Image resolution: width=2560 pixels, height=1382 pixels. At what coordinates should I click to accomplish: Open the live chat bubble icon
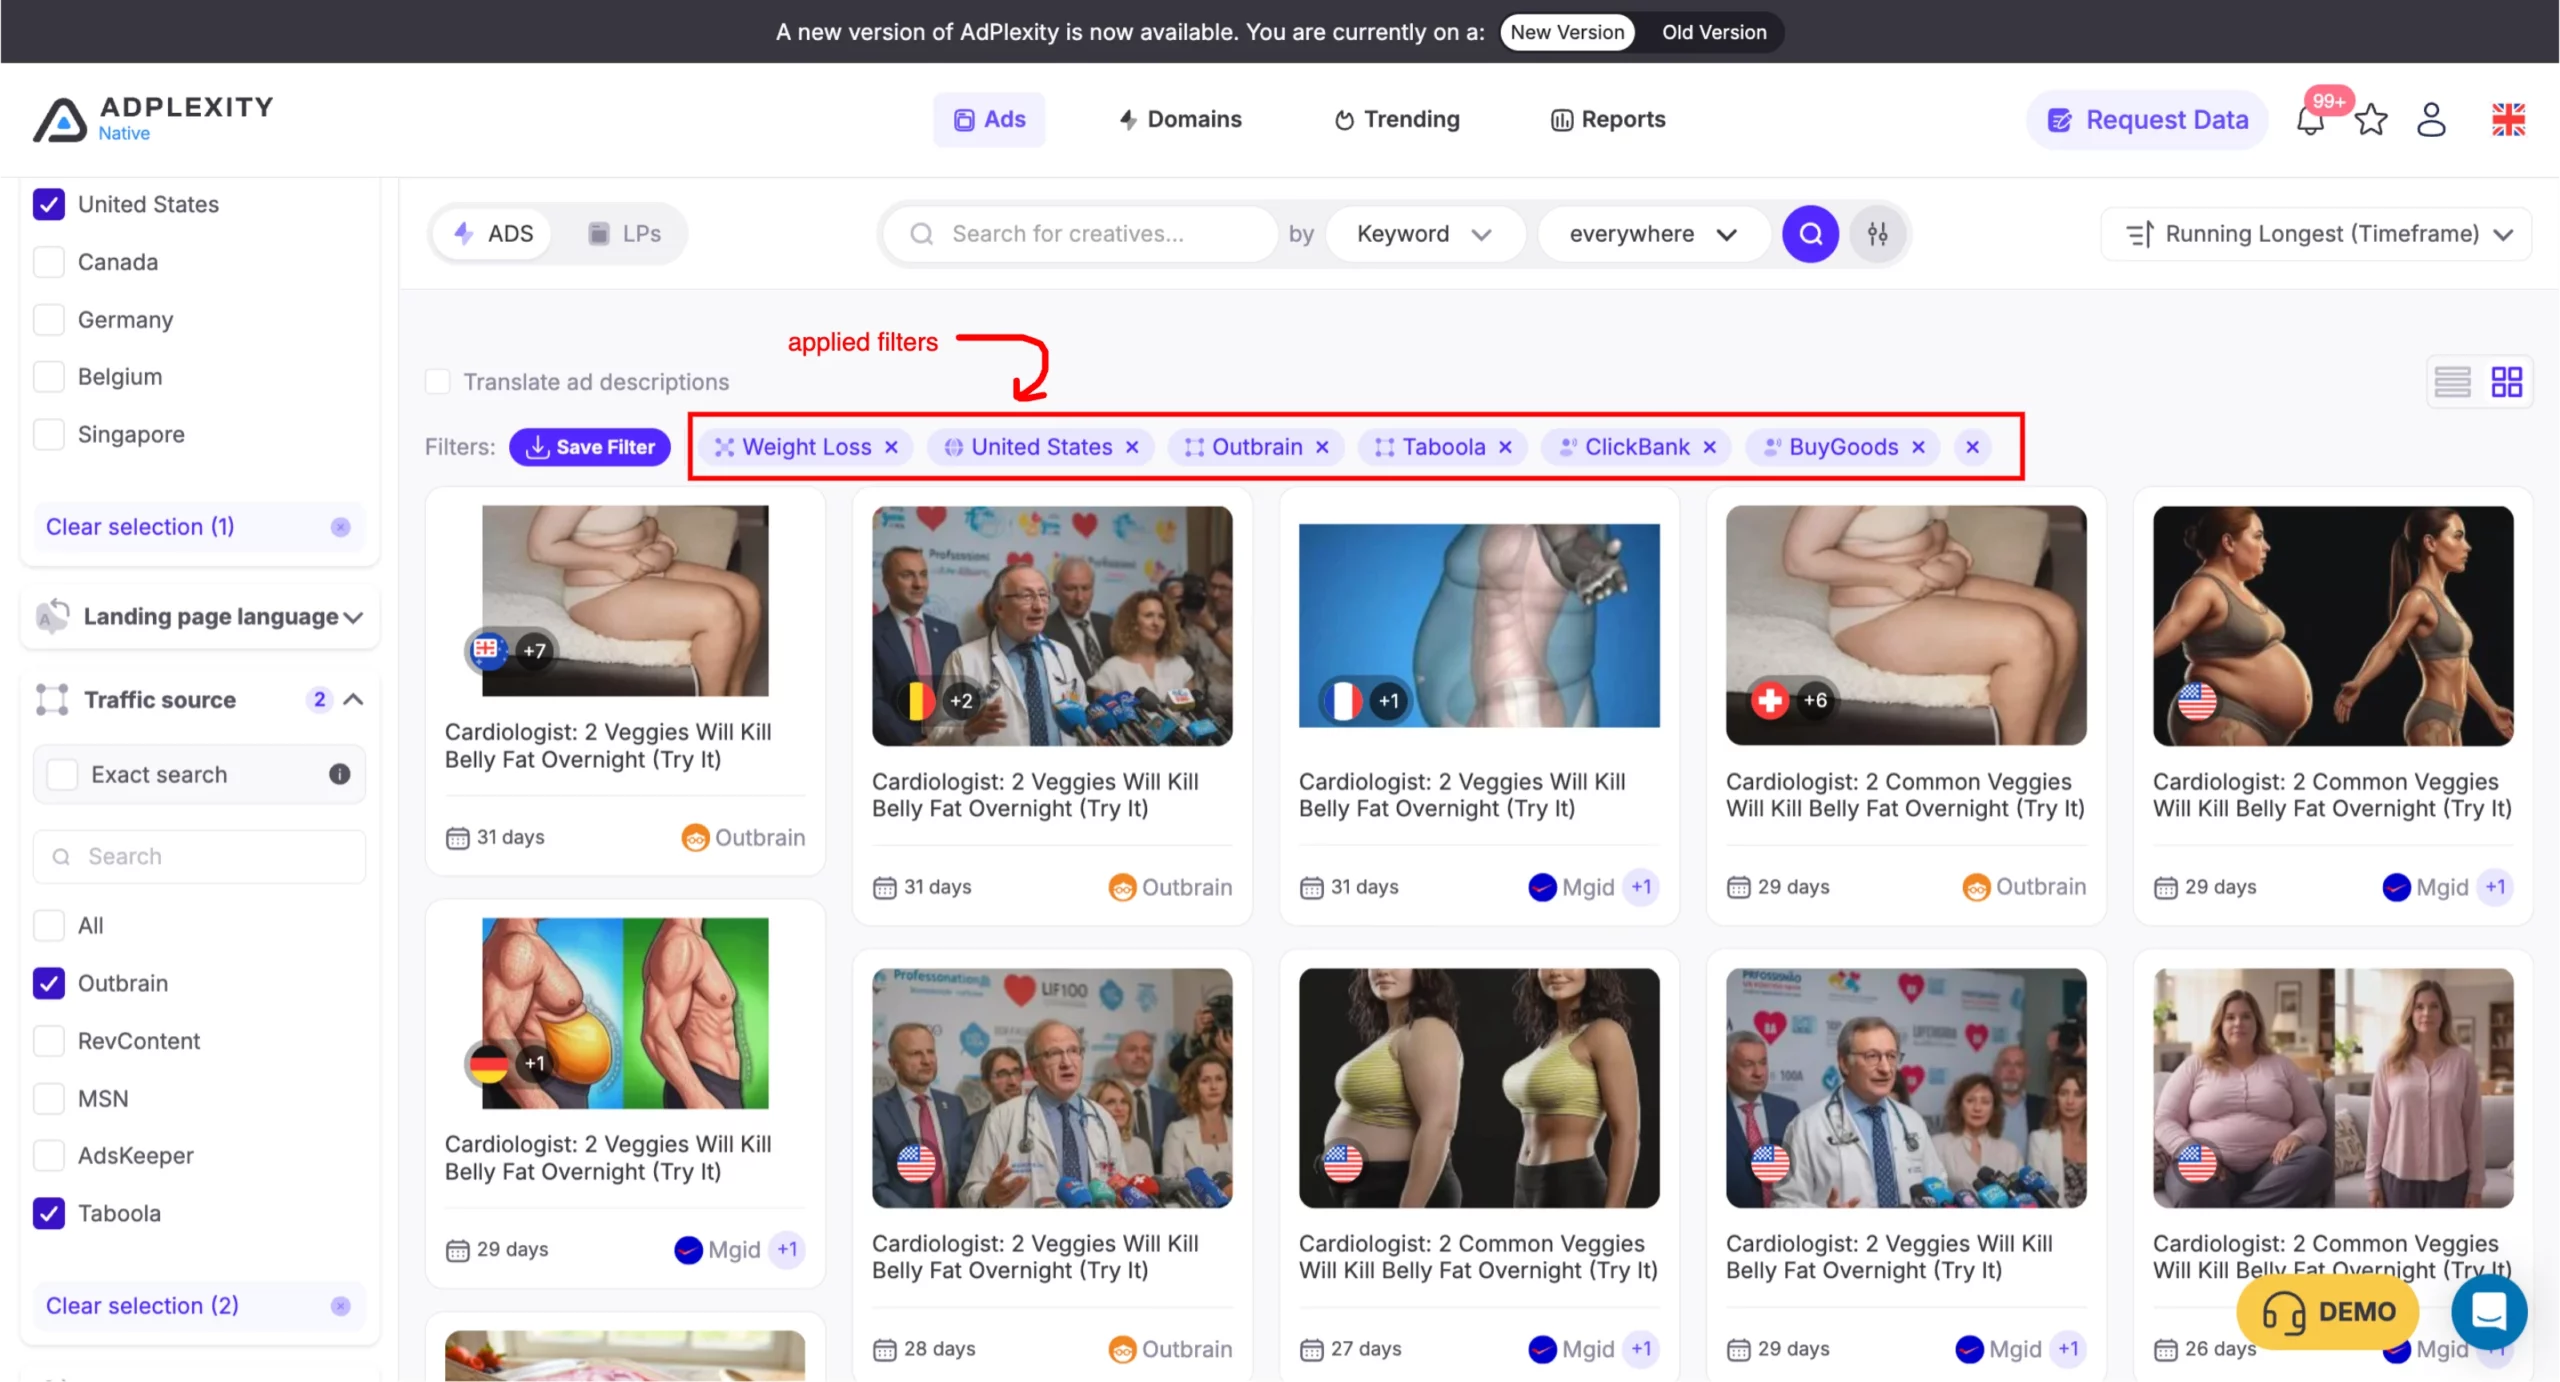(2489, 1311)
